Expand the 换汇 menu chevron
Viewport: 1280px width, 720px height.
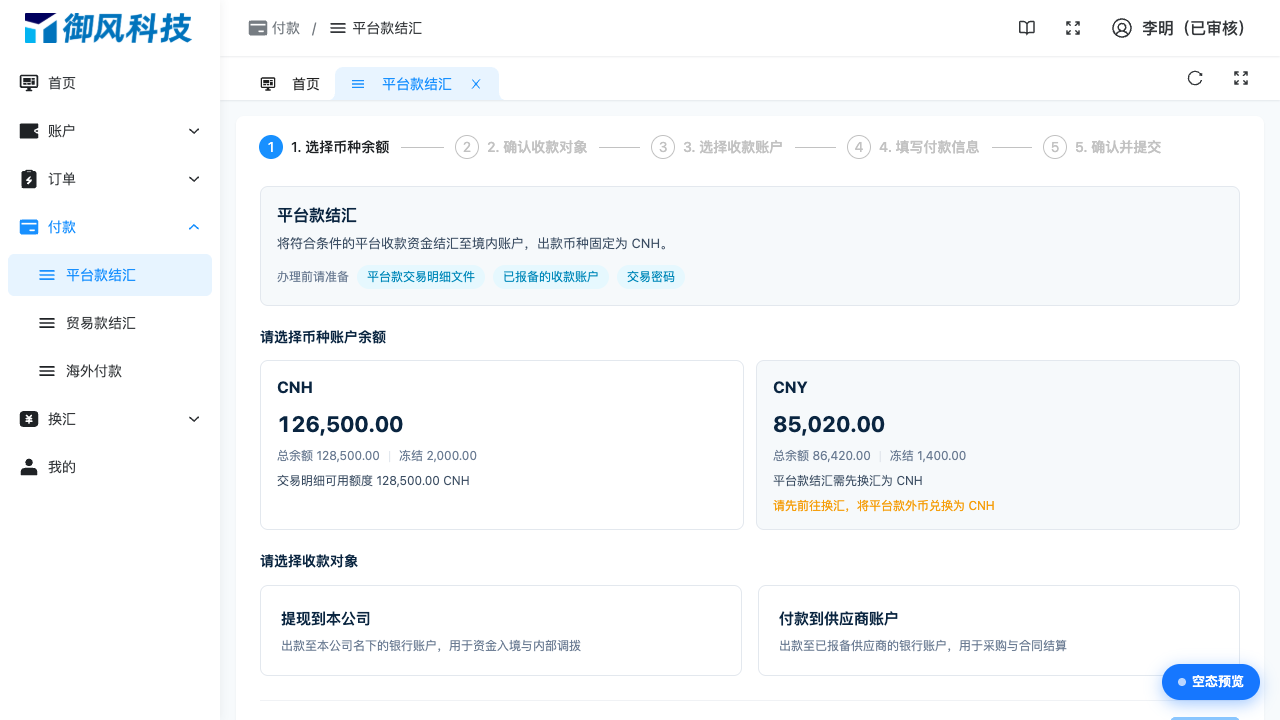[194, 419]
